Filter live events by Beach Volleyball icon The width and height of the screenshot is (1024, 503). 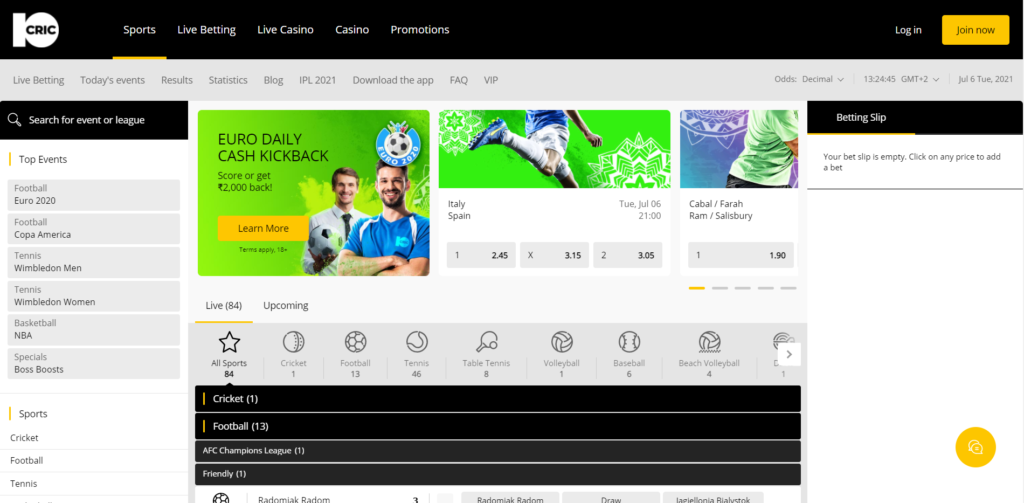click(709, 342)
